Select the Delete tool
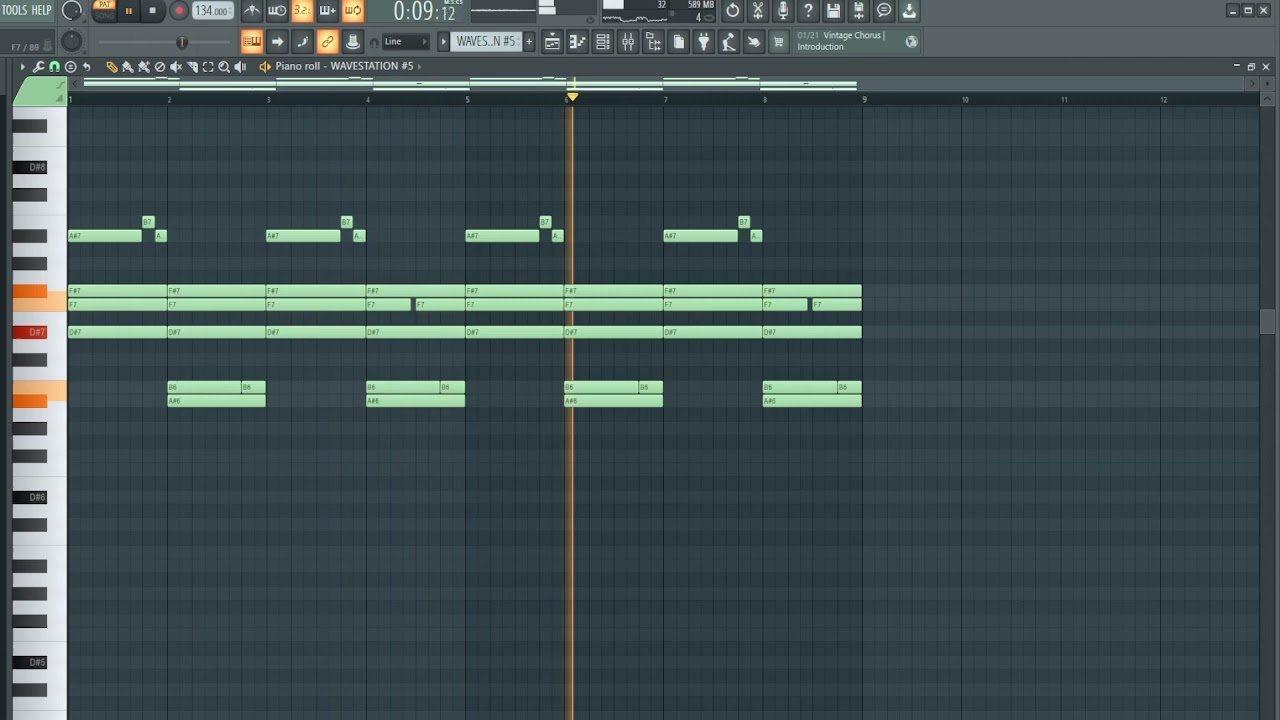The image size is (1280, 720). click(159, 67)
